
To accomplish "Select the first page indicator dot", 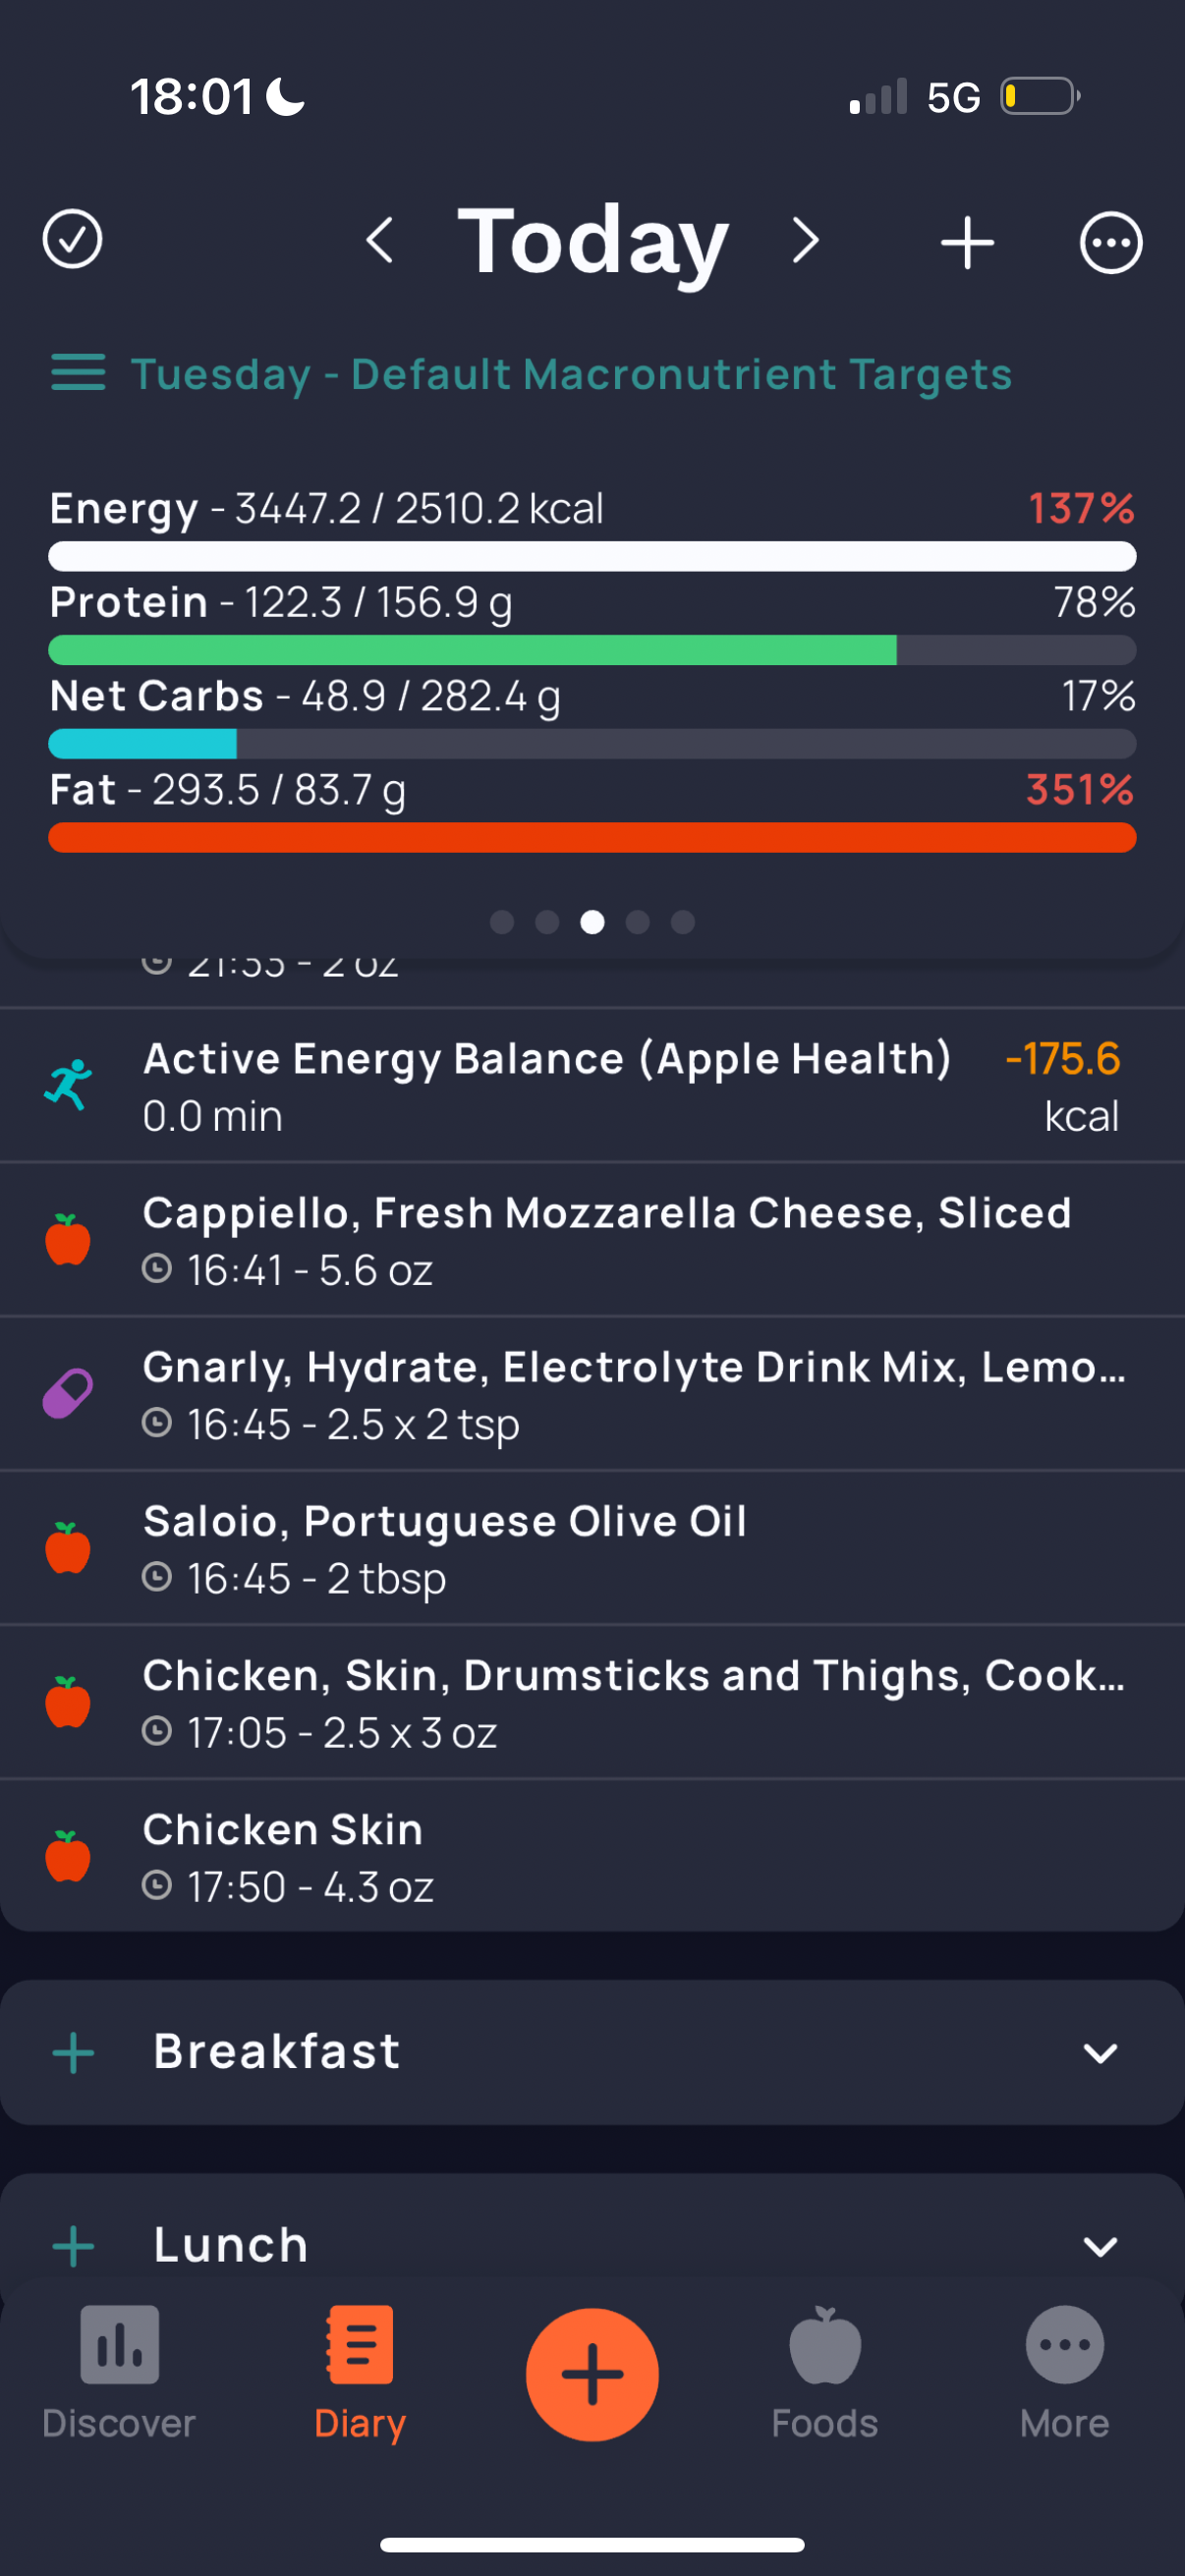I will tap(502, 922).
